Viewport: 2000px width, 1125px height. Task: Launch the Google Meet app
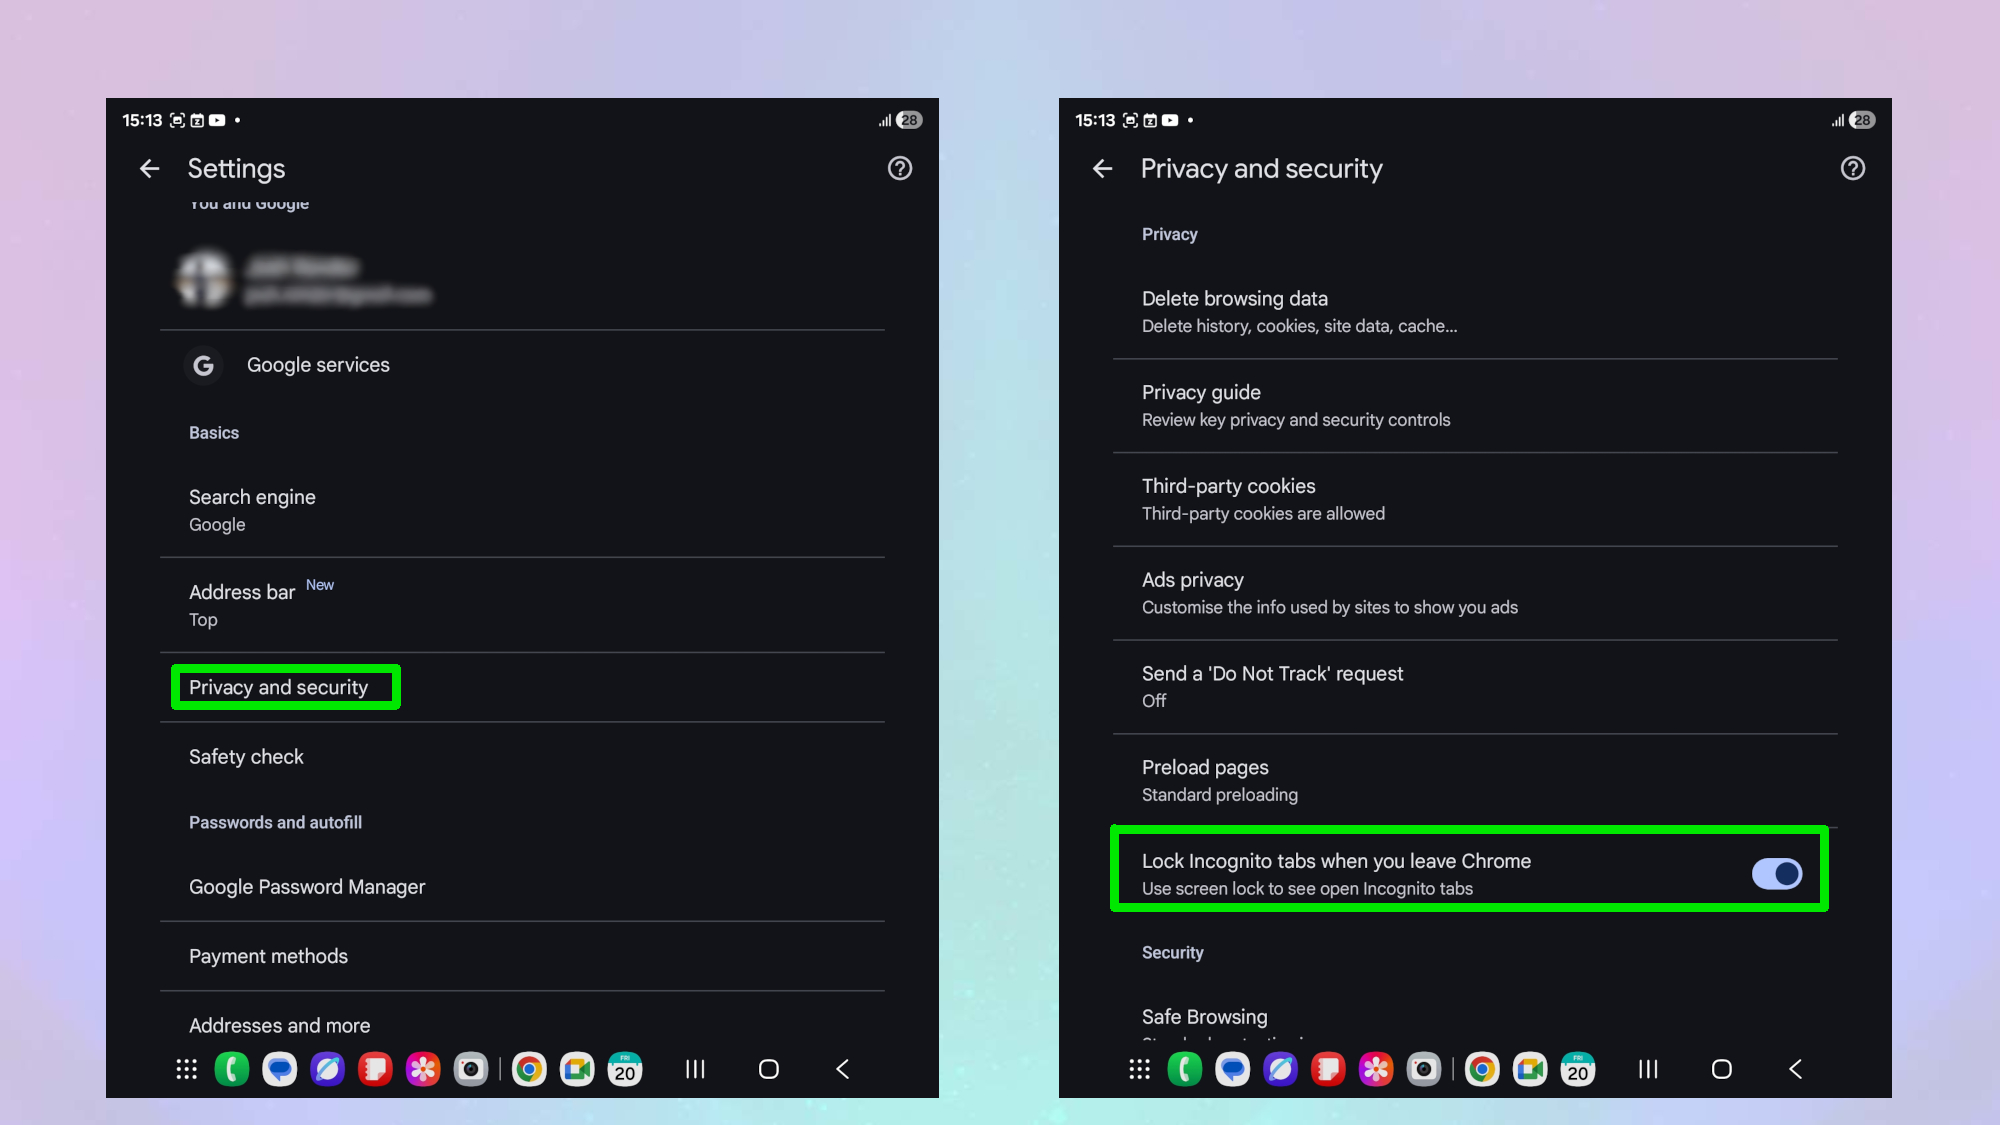[577, 1069]
